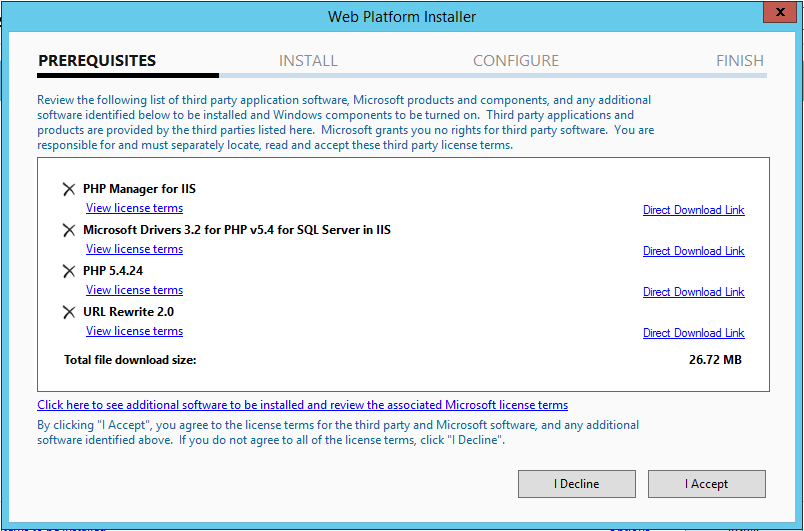Open Direct Download Link for Microsoft Drivers 3.2
The height and width of the screenshot is (531, 804).
click(x=693, y=251)
